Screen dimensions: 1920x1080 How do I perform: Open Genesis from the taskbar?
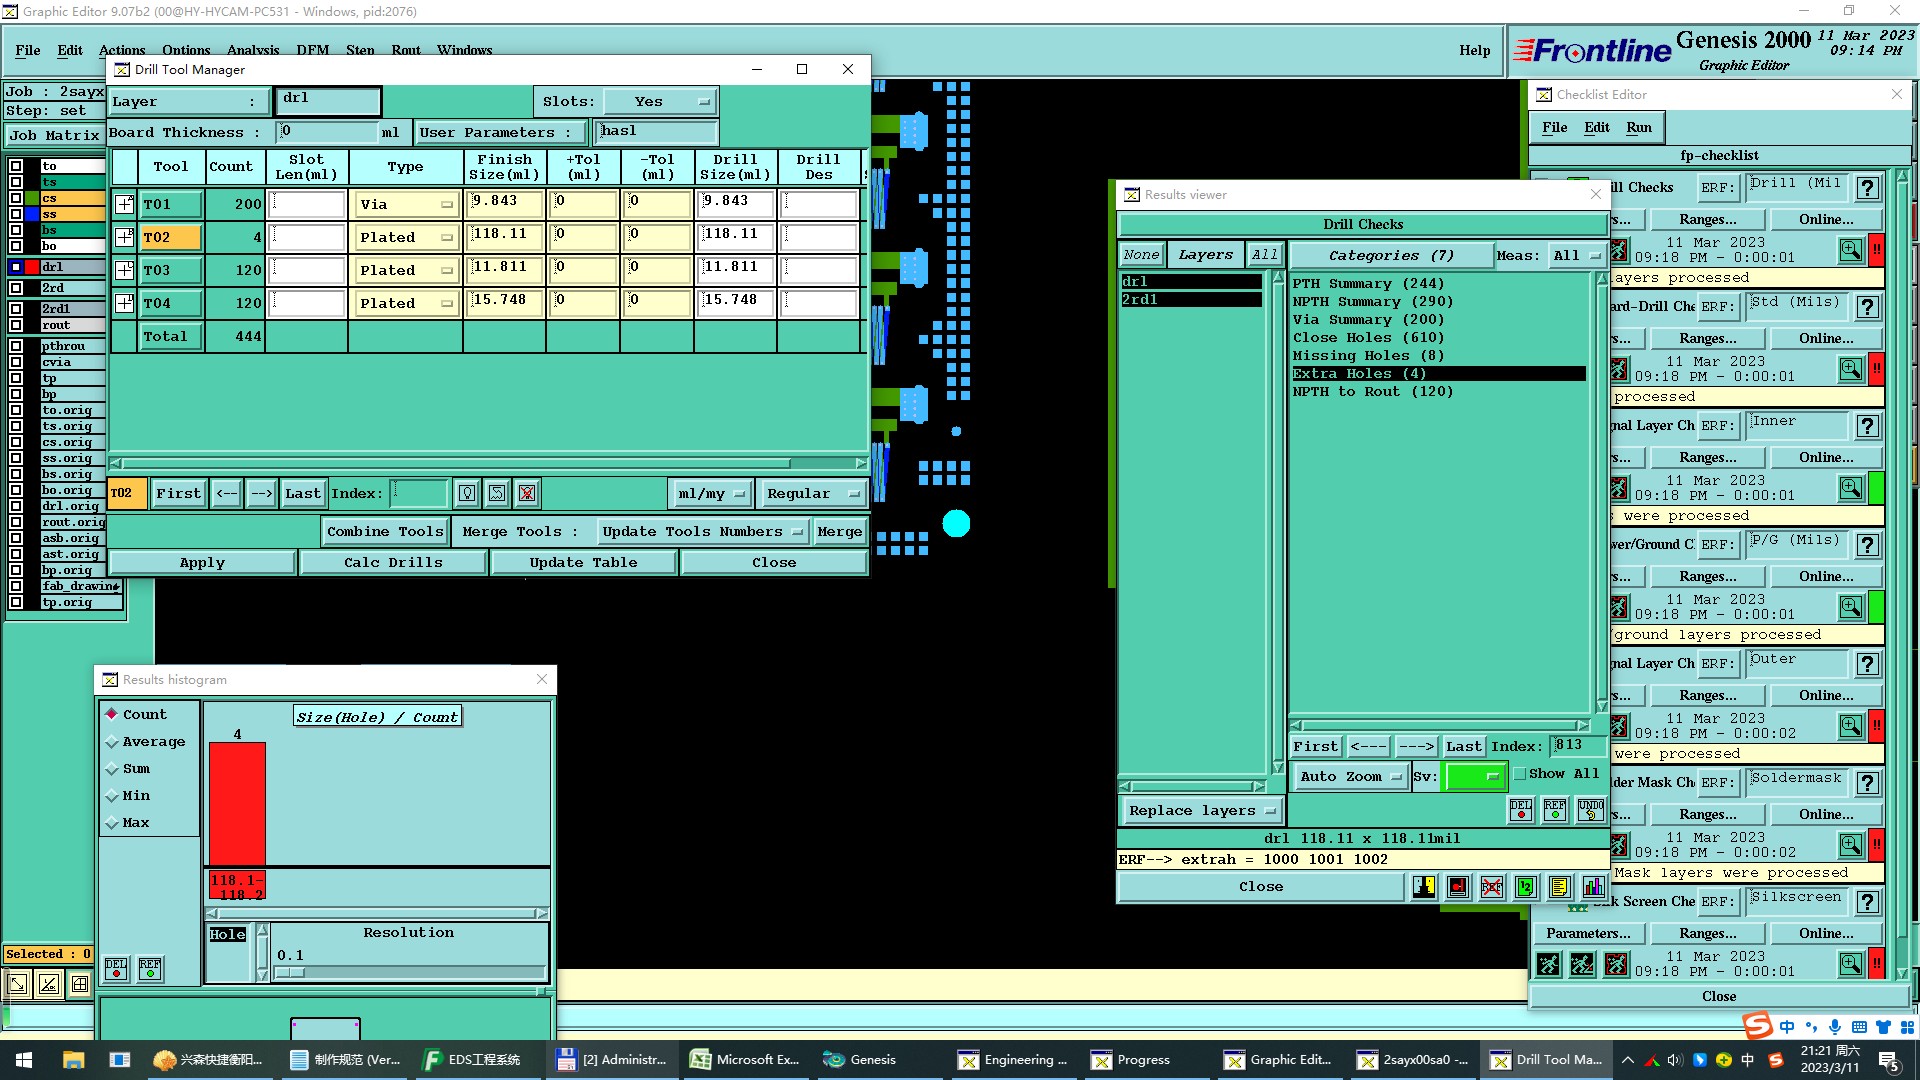point(860,1059)
